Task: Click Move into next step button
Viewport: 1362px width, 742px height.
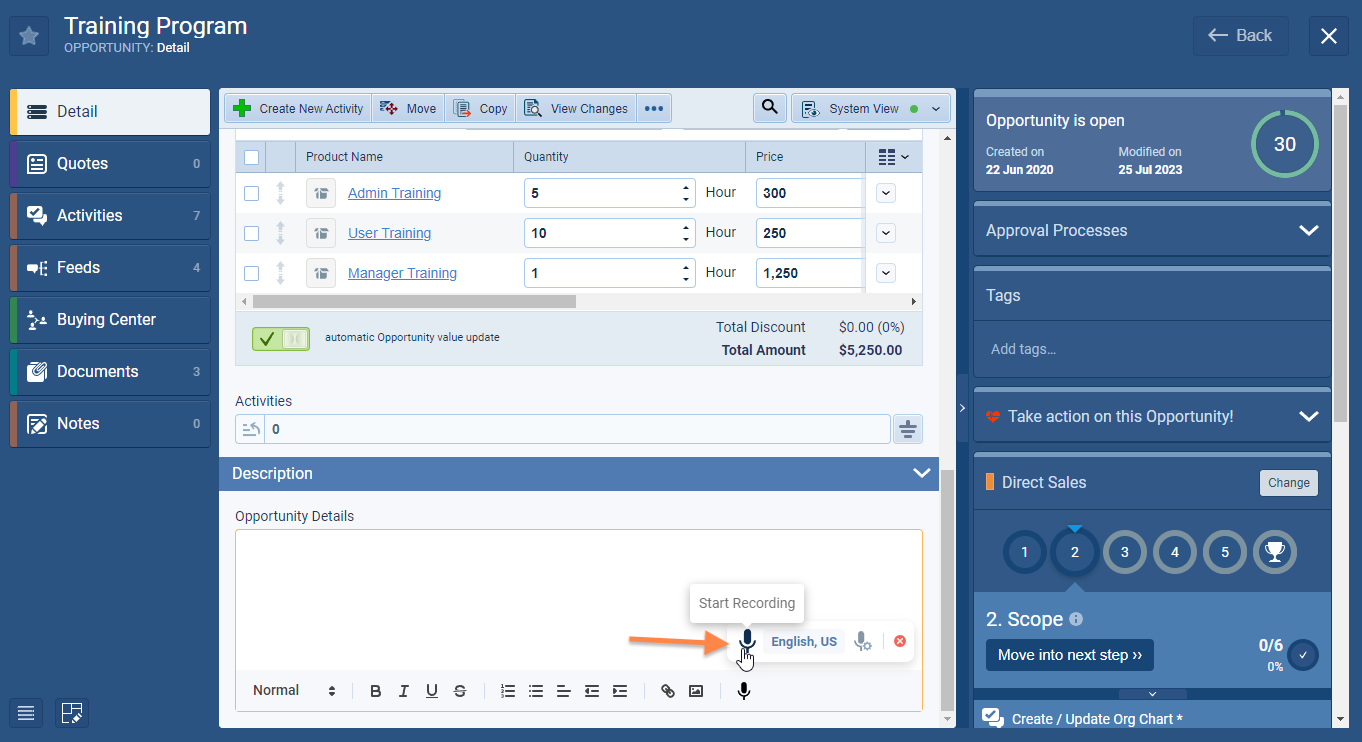Action: [x=1069, y=656]
